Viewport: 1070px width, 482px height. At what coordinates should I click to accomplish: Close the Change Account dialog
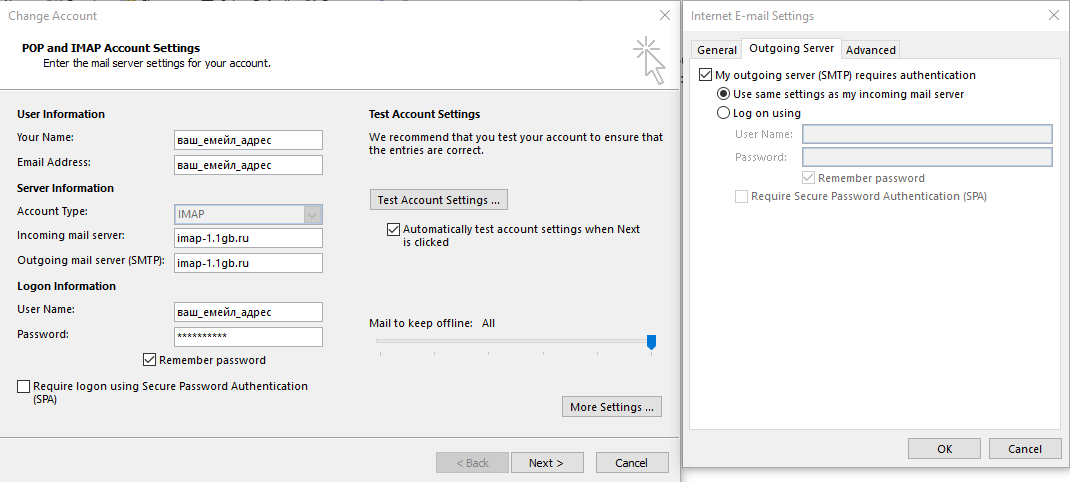point(665,16)
